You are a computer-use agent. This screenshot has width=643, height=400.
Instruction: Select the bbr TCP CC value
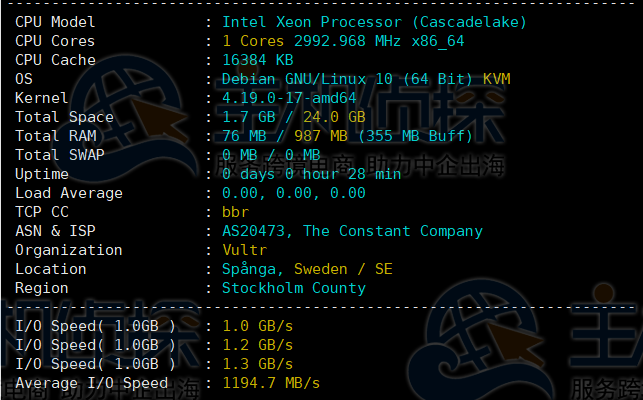pos(235,212)
